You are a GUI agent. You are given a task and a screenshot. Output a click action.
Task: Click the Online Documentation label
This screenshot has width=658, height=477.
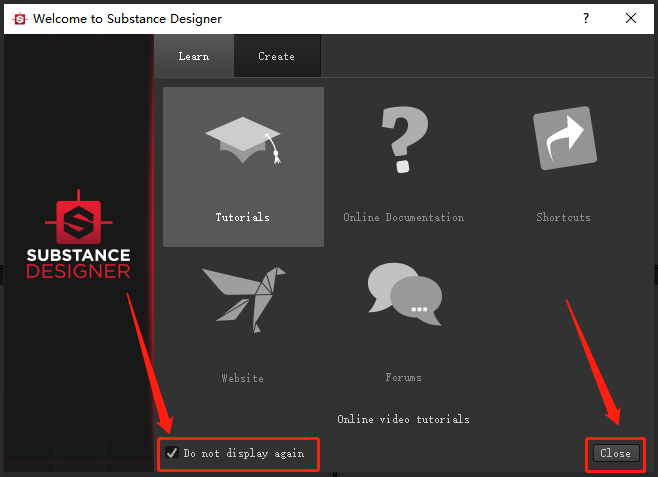click(x=404, y=217)
